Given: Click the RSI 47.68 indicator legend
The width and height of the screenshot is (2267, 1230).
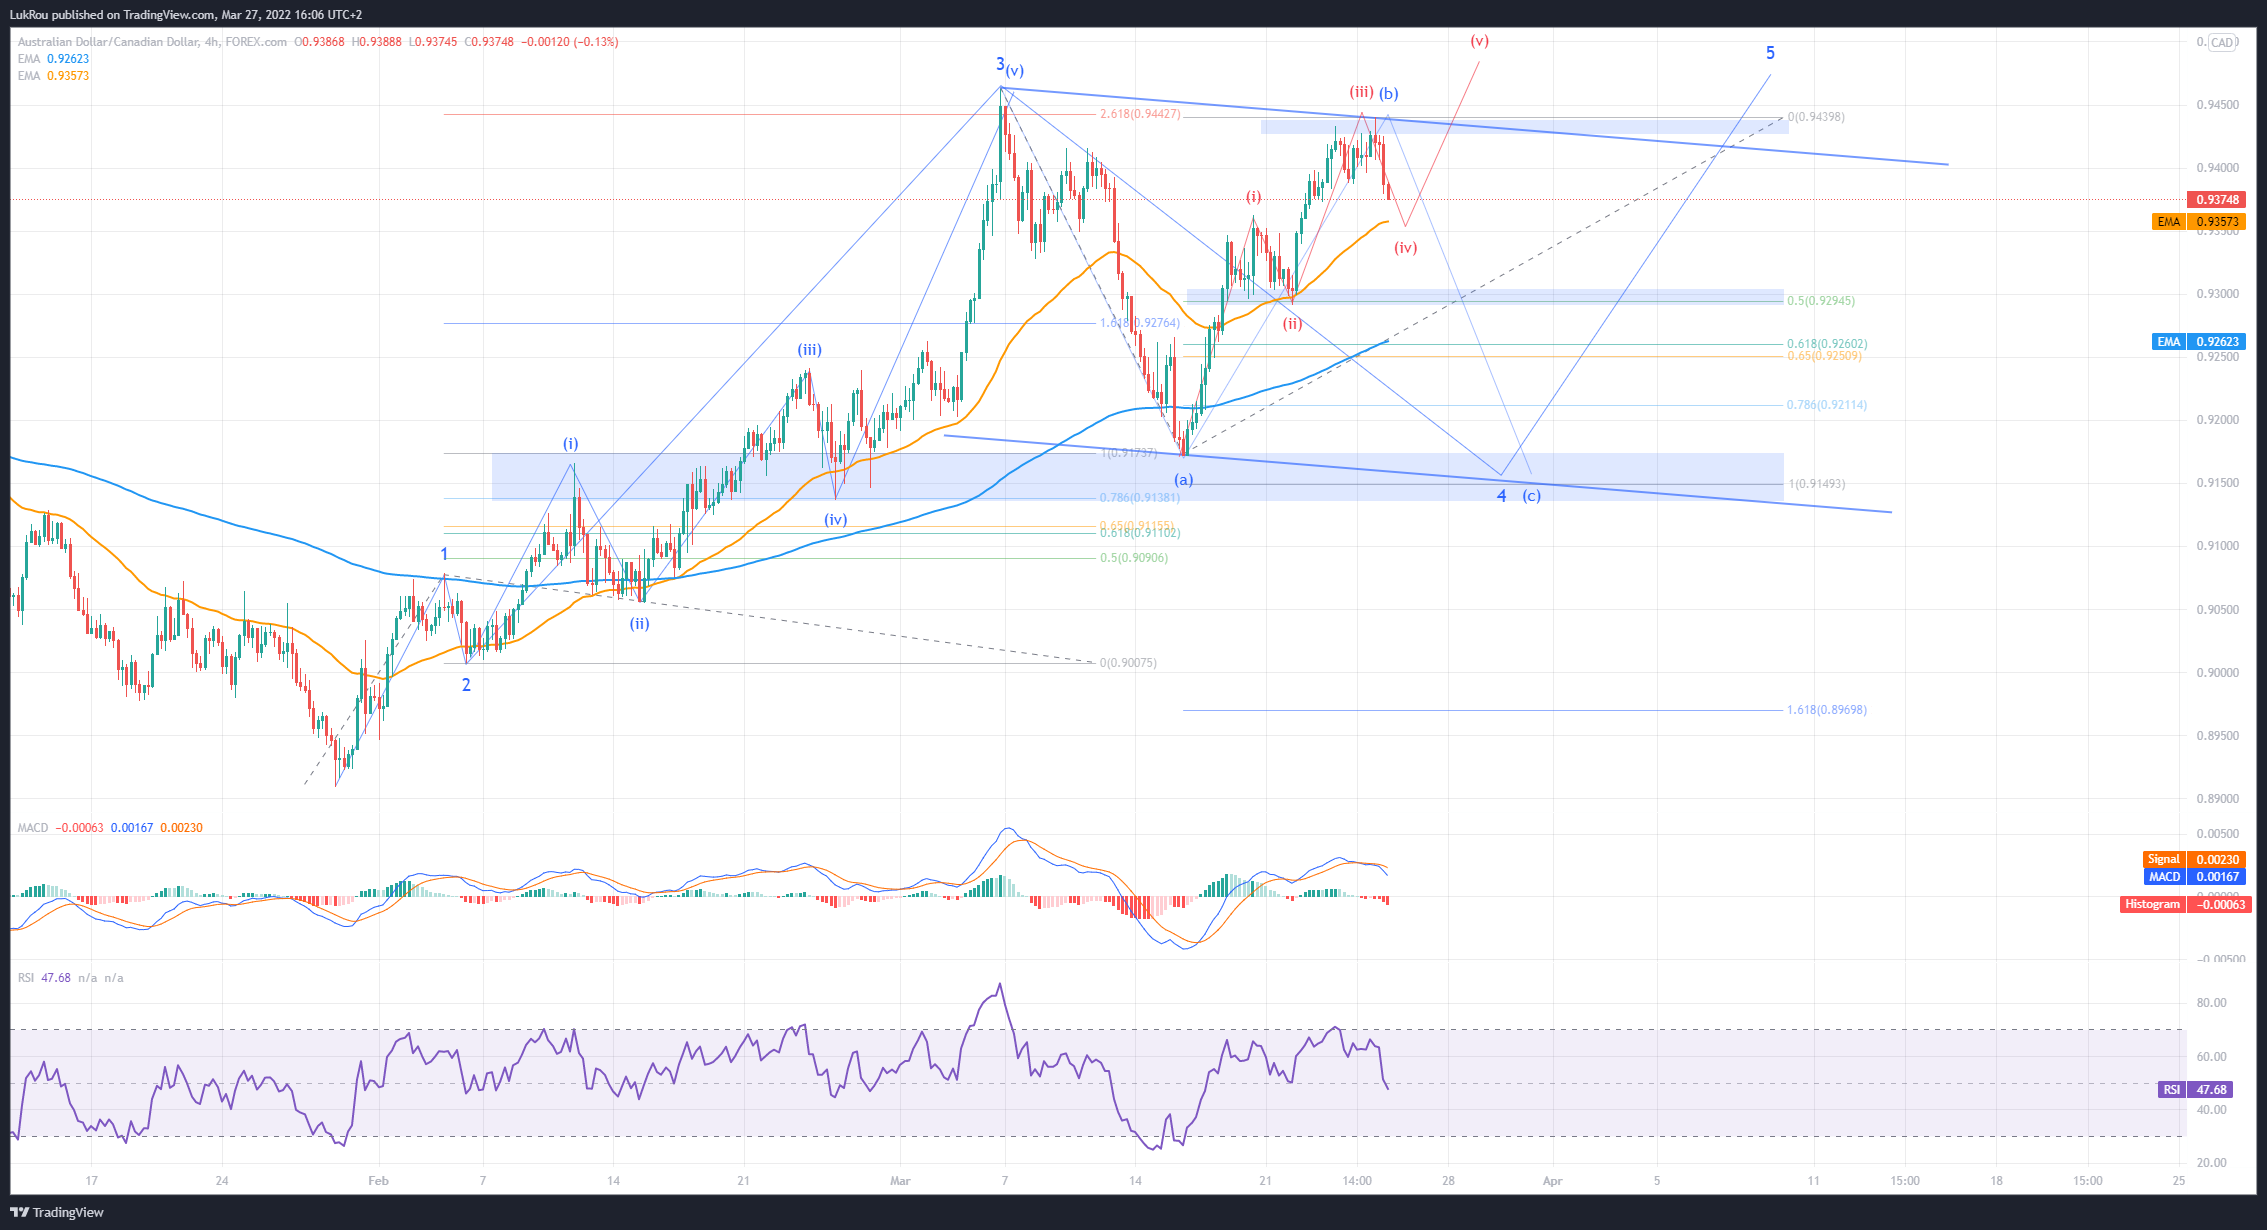Looking at the screenshot, I should [44, 978].
